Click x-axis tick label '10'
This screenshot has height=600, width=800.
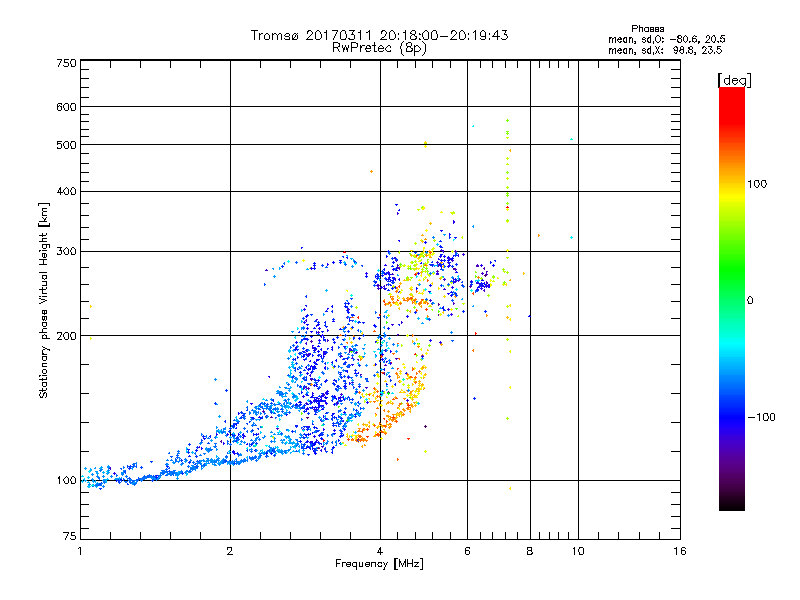[578, 551]
